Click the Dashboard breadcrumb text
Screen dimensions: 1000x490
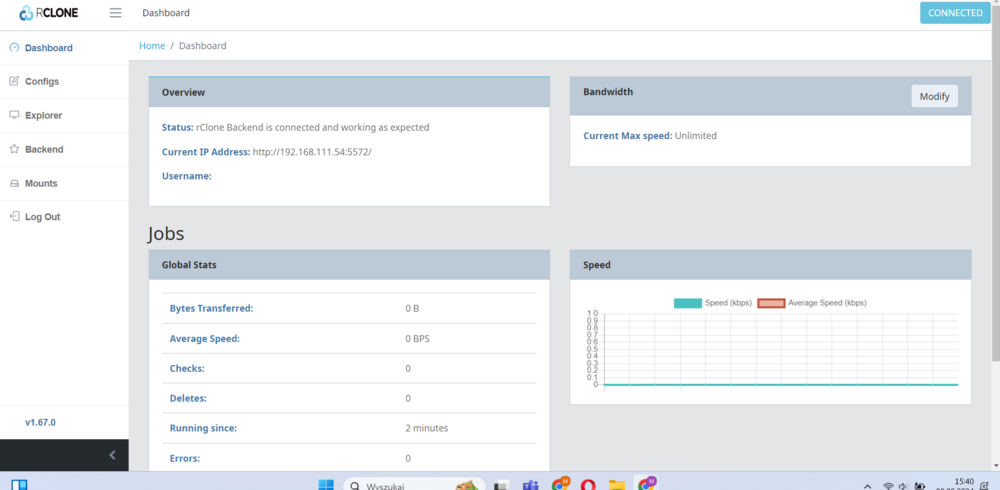coord(202,46)
